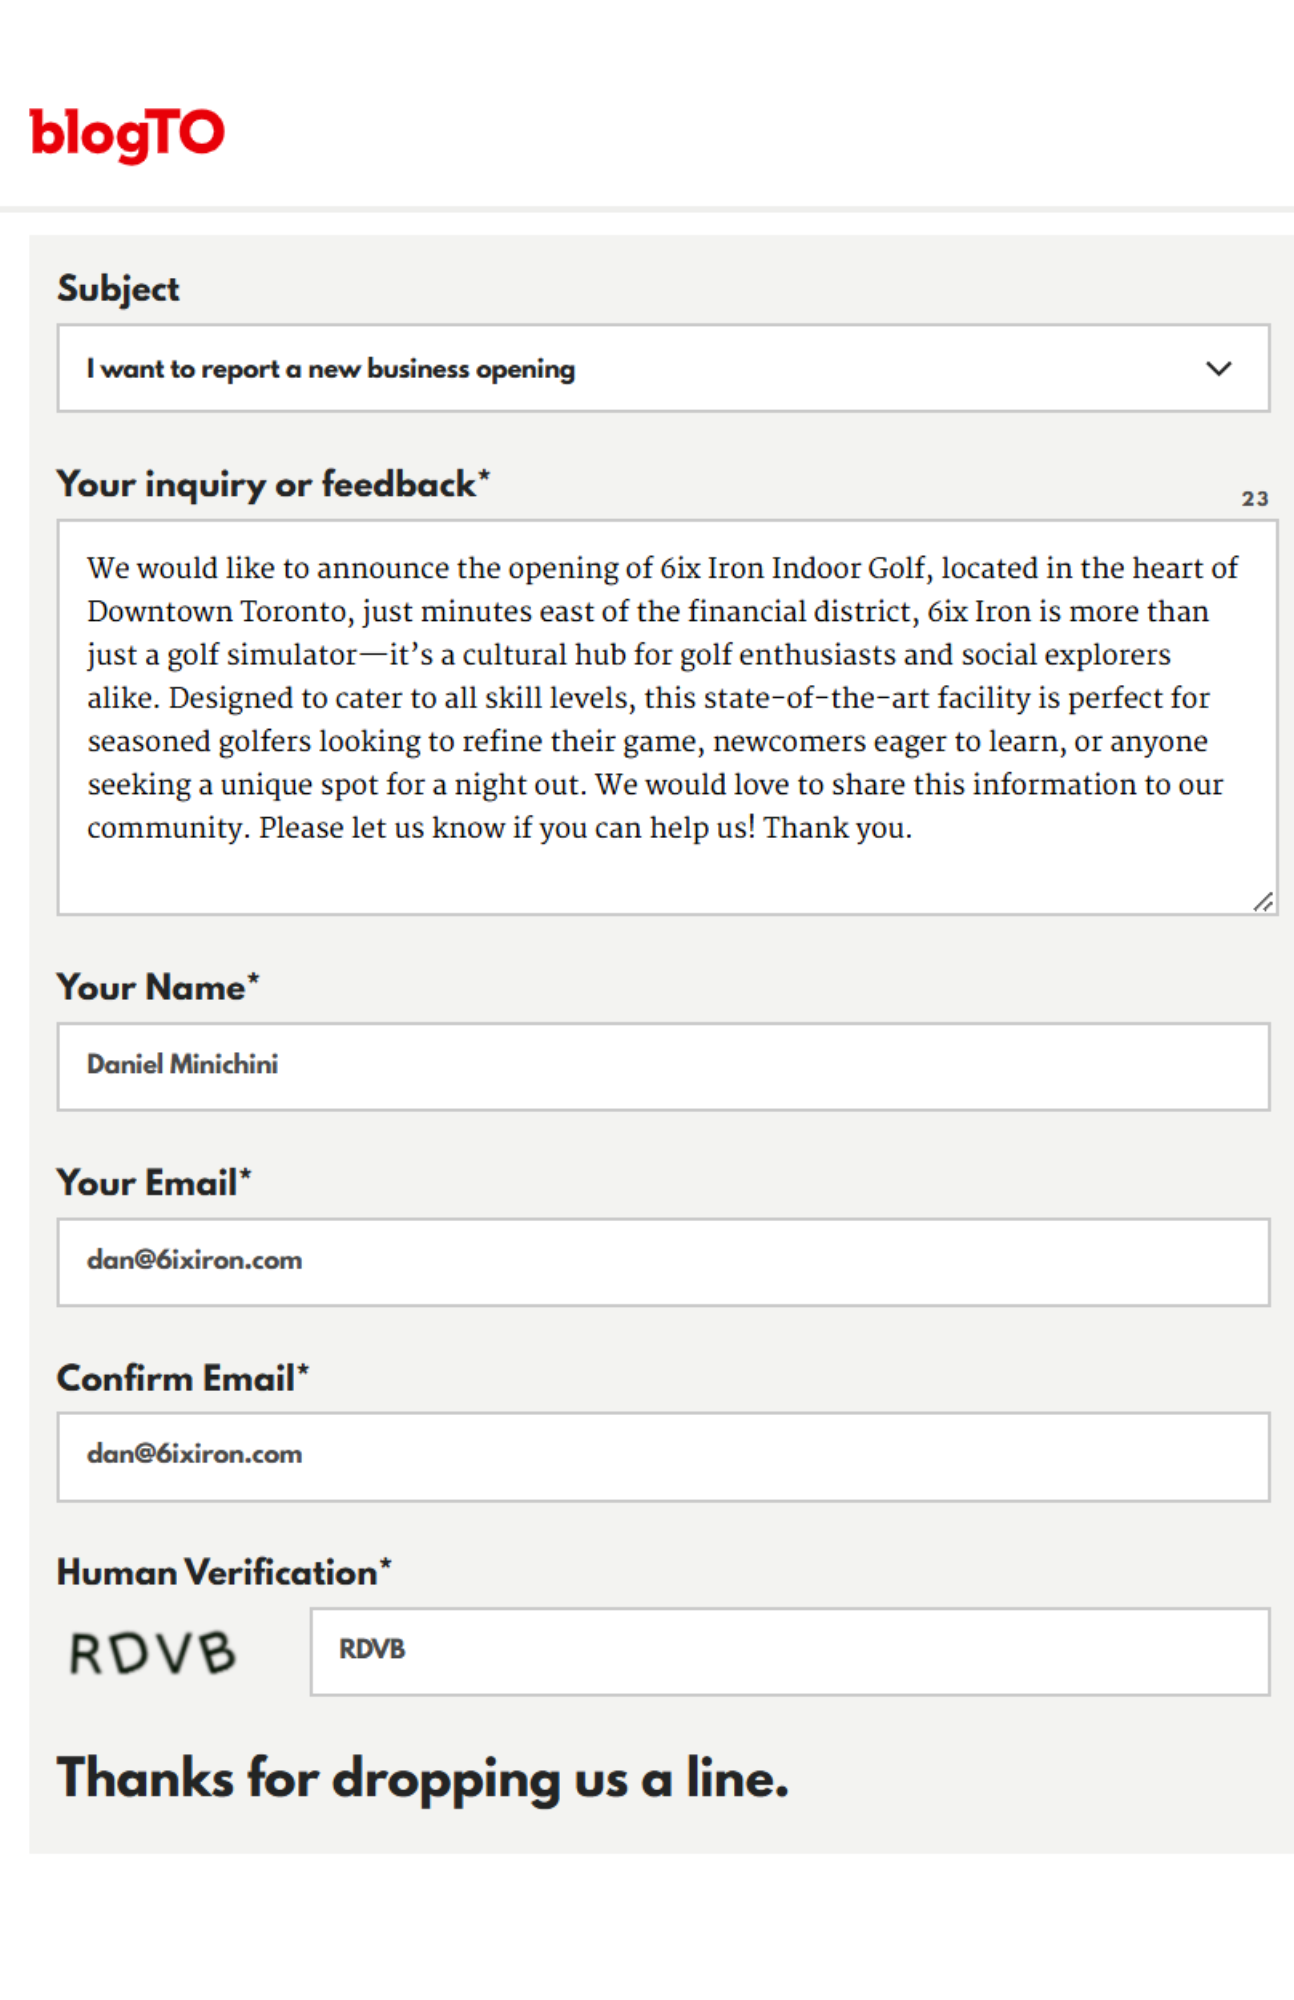Image resolution: width=1294 pixels, height=2000 pixels.
Task: Focus the Human Verification code input
Action: (789, 1651)
